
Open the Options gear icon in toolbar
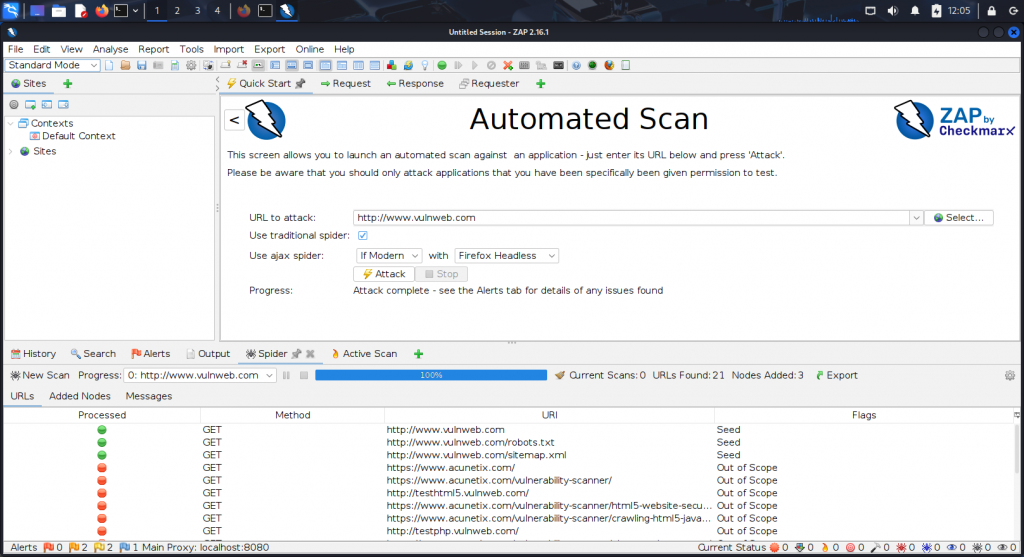[191, 65]
